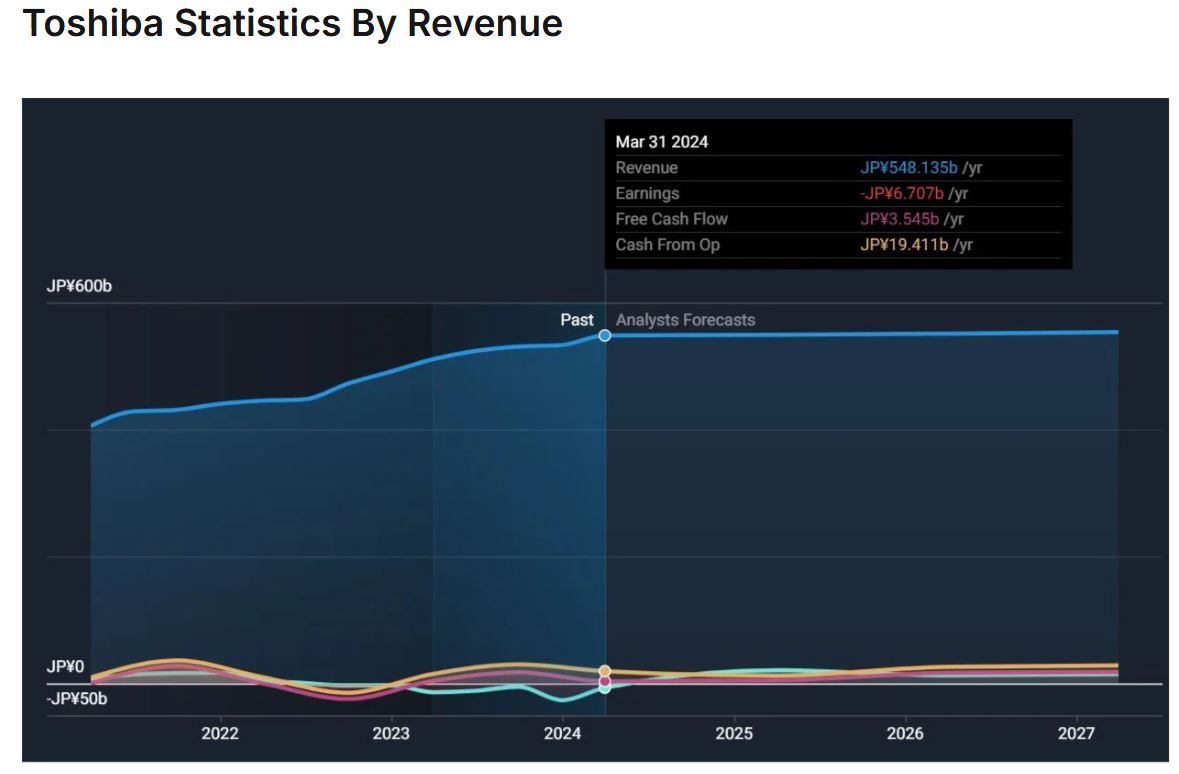Select the blue Revenue data point marker
The width and height of the screenshot is (1179, 774).
tap(604, 335)
